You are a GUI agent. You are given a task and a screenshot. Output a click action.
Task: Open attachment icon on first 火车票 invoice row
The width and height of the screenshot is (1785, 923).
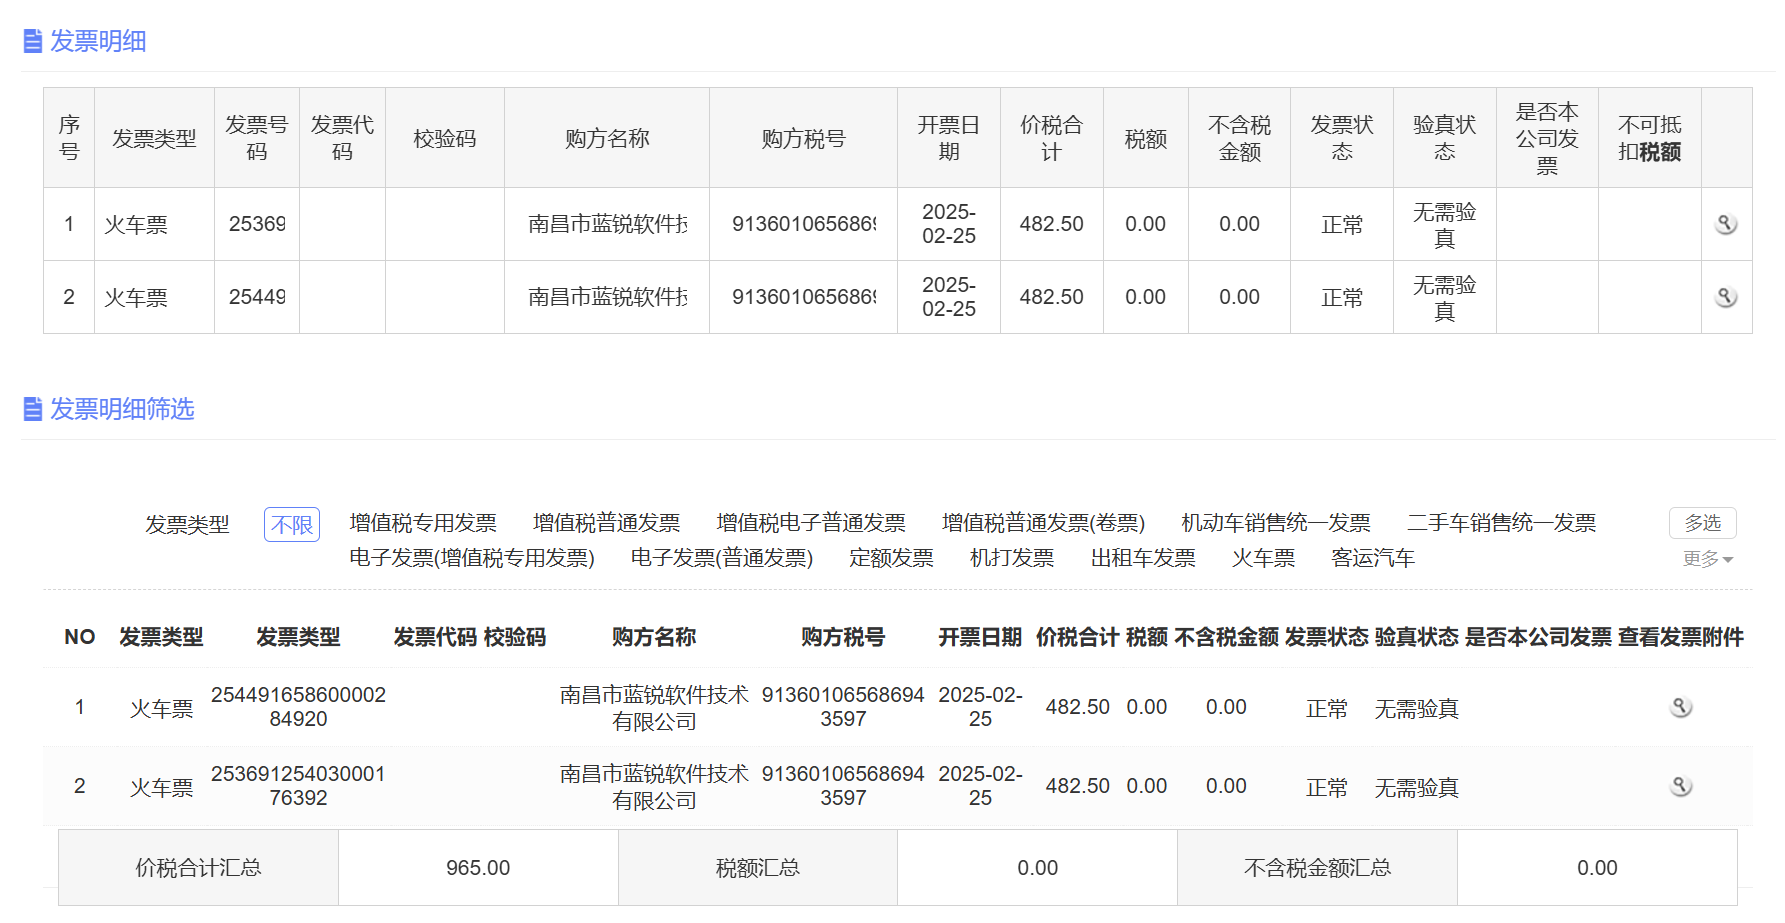1726,224
